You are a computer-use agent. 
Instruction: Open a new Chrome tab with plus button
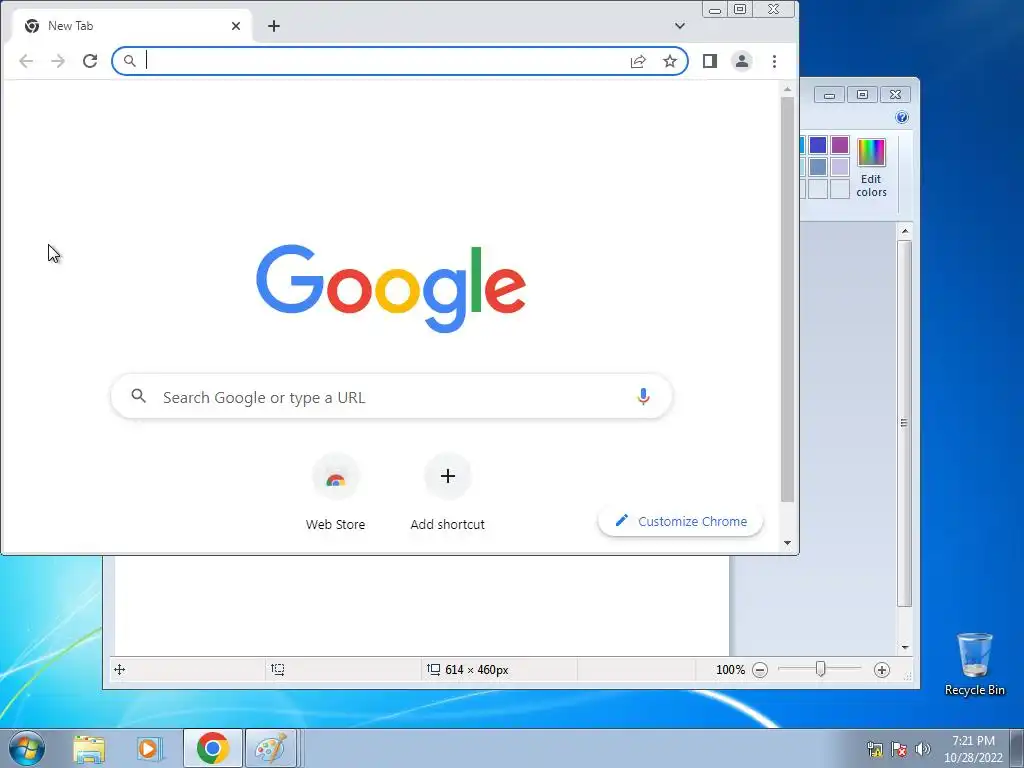274,26
